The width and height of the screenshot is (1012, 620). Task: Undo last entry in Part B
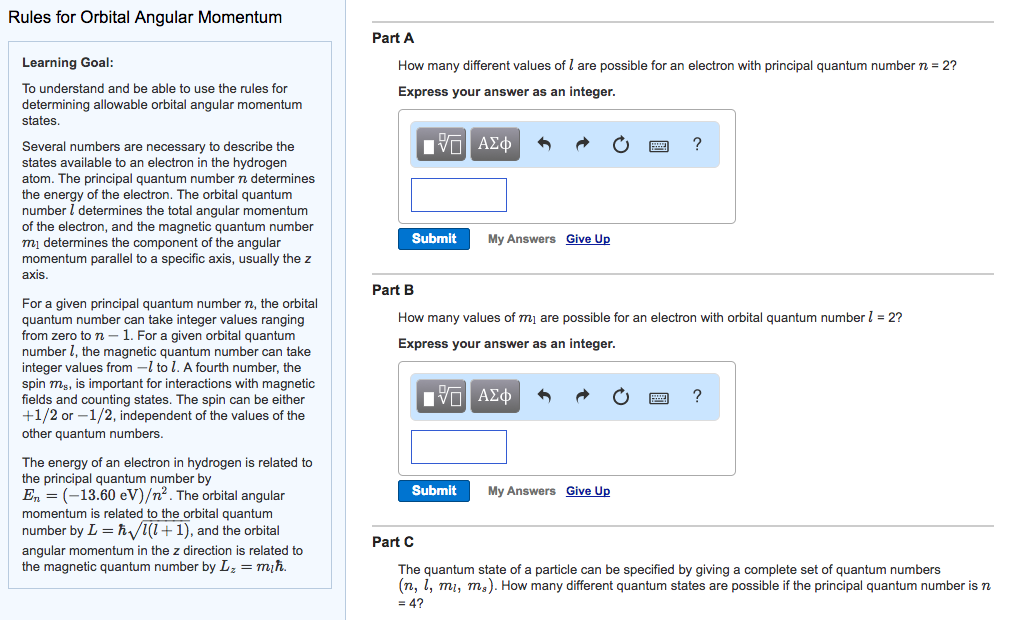[545, 397]
